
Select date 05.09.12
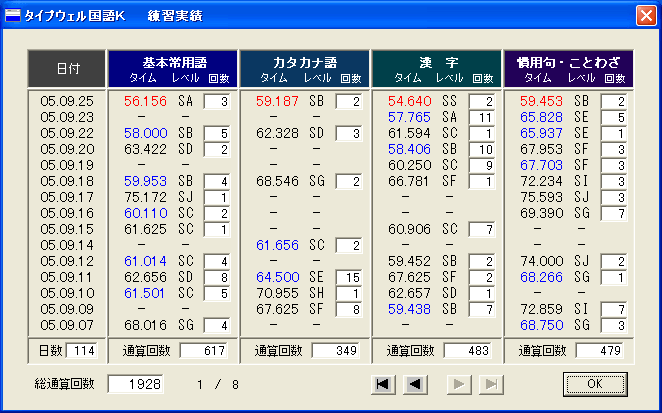[67, 261]
